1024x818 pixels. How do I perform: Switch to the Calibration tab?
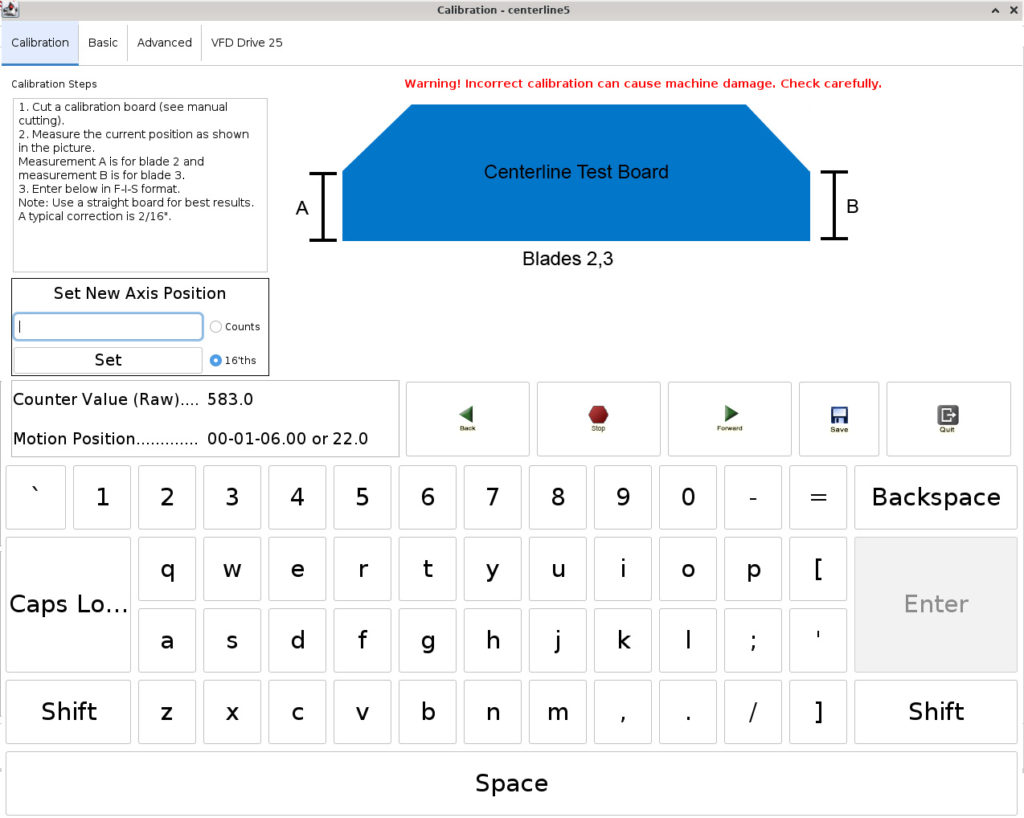pos(40,43)
